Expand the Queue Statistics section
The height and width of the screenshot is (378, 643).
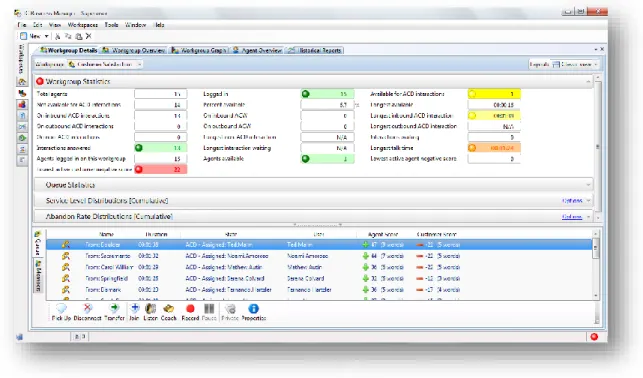588,185
